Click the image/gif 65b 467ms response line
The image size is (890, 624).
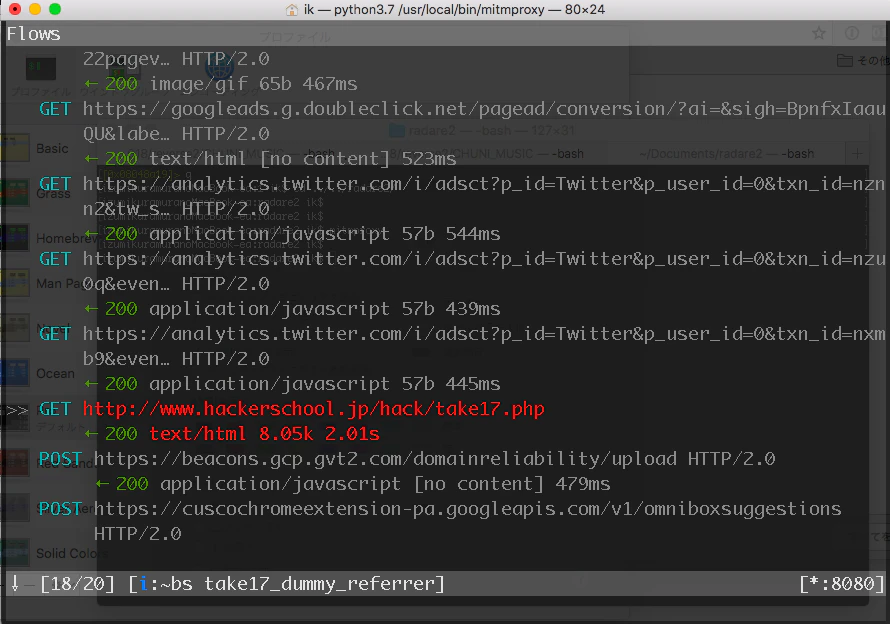(221, 84)
